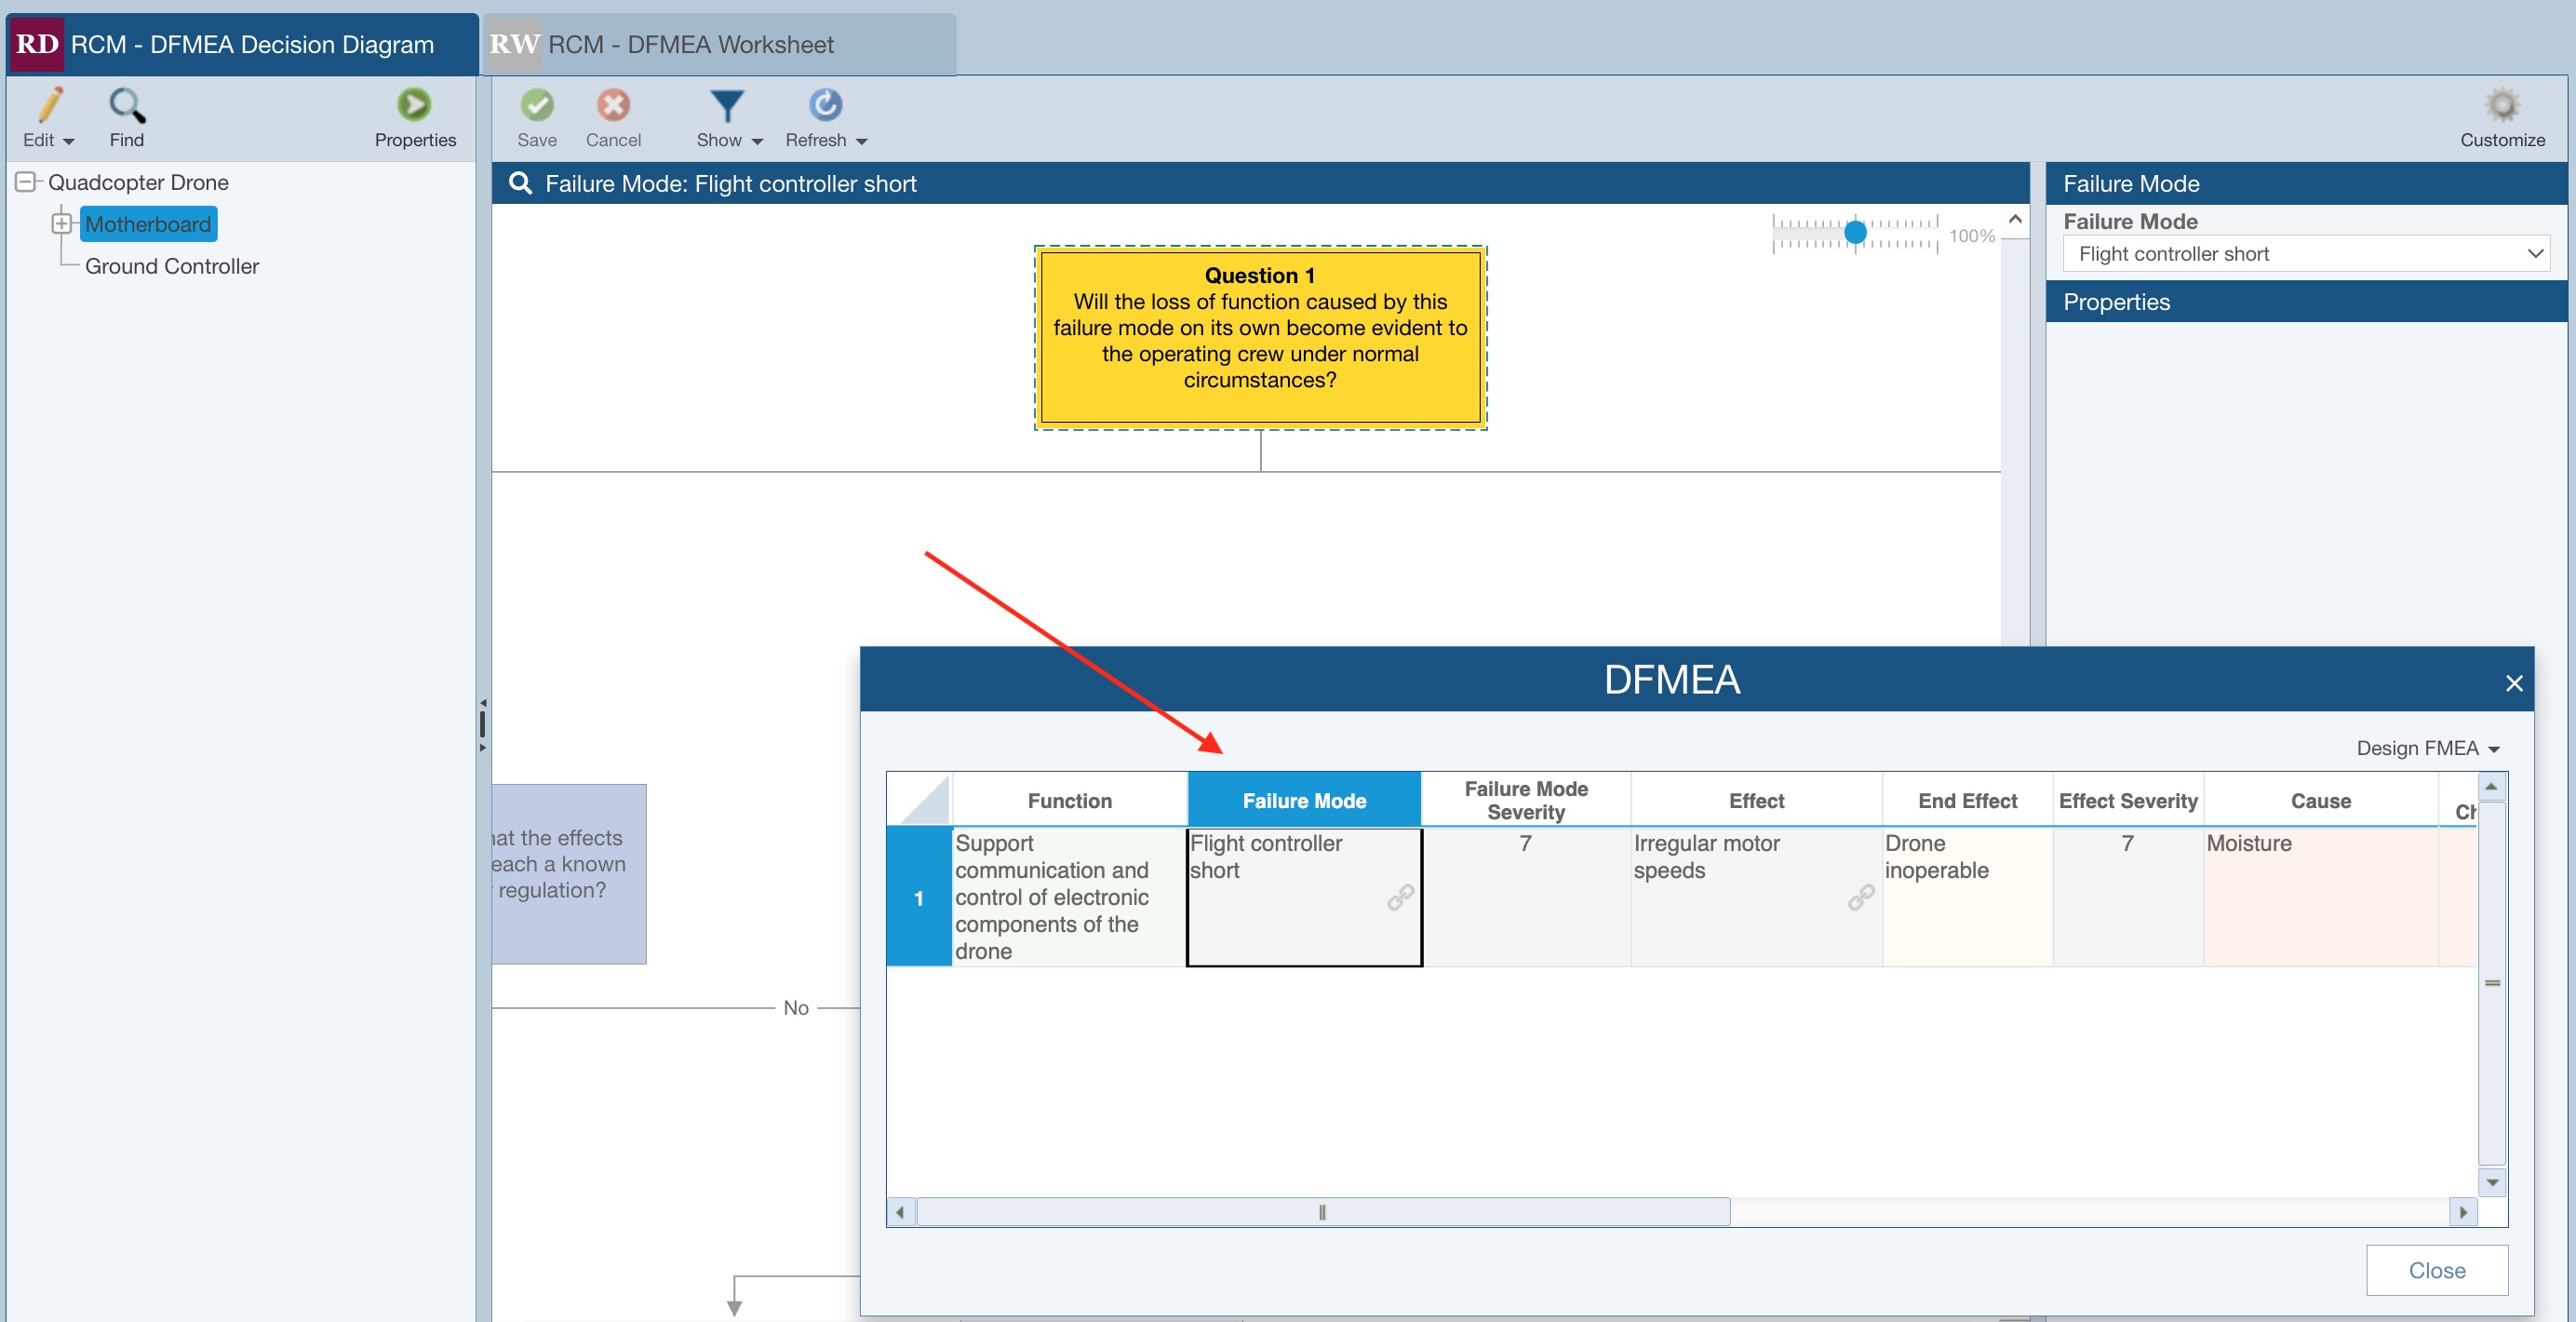Collapse the Quadcopter Drone tree node
This screenshot has height=1322, width=2576.
[x=27, y=182]
